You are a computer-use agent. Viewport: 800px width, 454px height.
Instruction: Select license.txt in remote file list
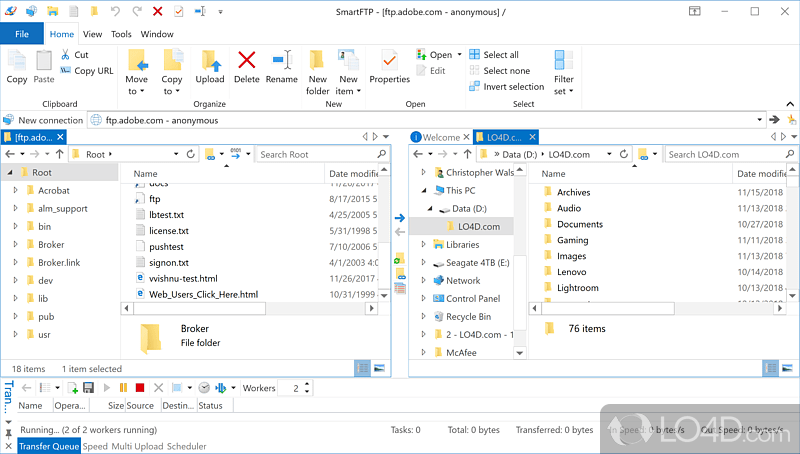(x=169, y=231)
